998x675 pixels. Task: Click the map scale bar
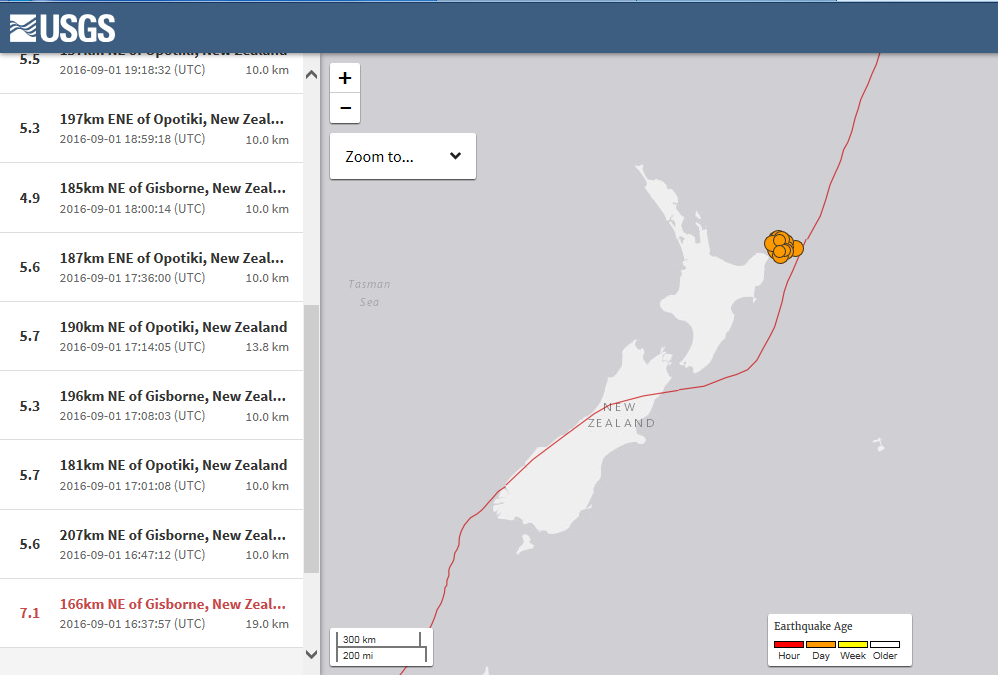(x=378, y=646)
